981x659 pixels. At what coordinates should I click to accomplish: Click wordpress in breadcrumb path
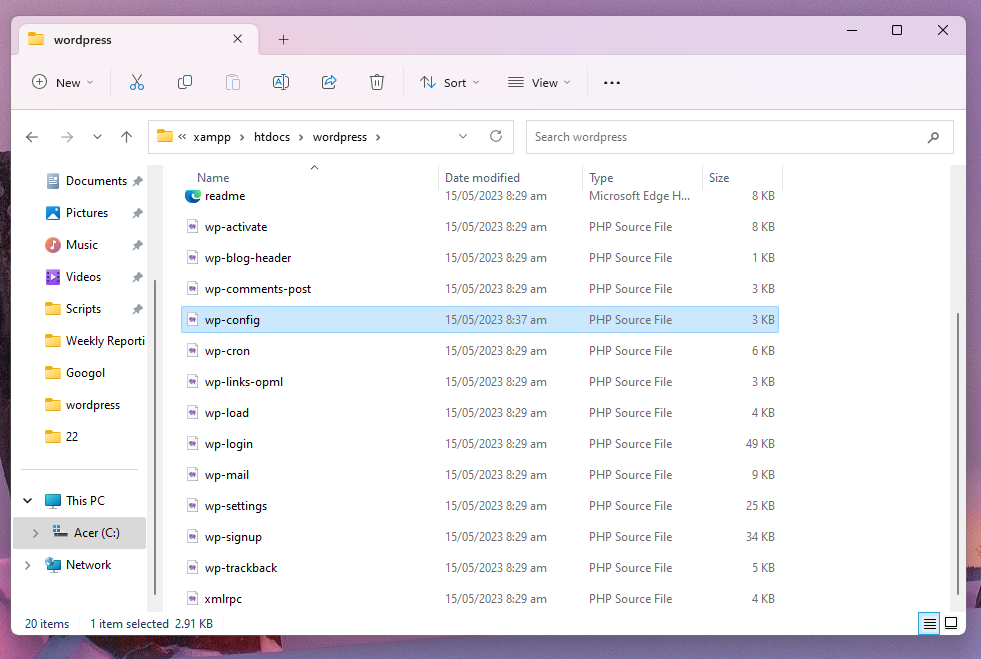point(340,137)
